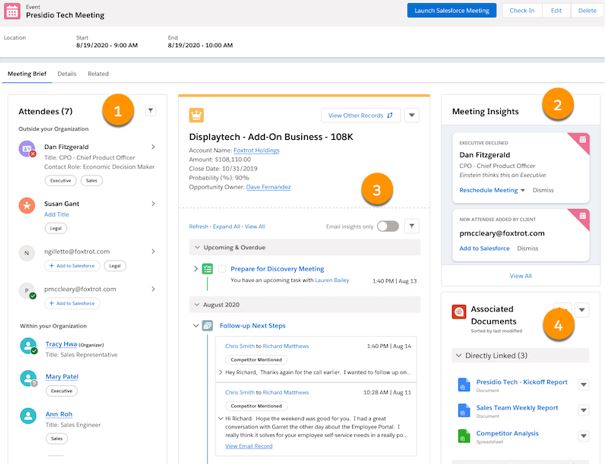Open Dan Fitzgerald attendee details chevron
Viewport: 605px width, 464px height.
point(153,147)
